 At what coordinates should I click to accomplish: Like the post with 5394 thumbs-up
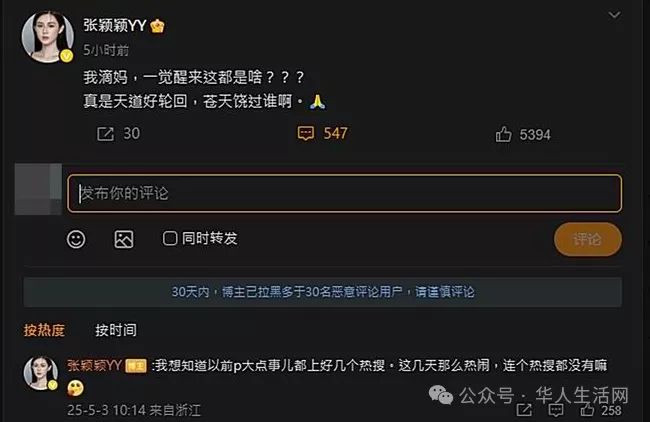[x=503, y=134]
